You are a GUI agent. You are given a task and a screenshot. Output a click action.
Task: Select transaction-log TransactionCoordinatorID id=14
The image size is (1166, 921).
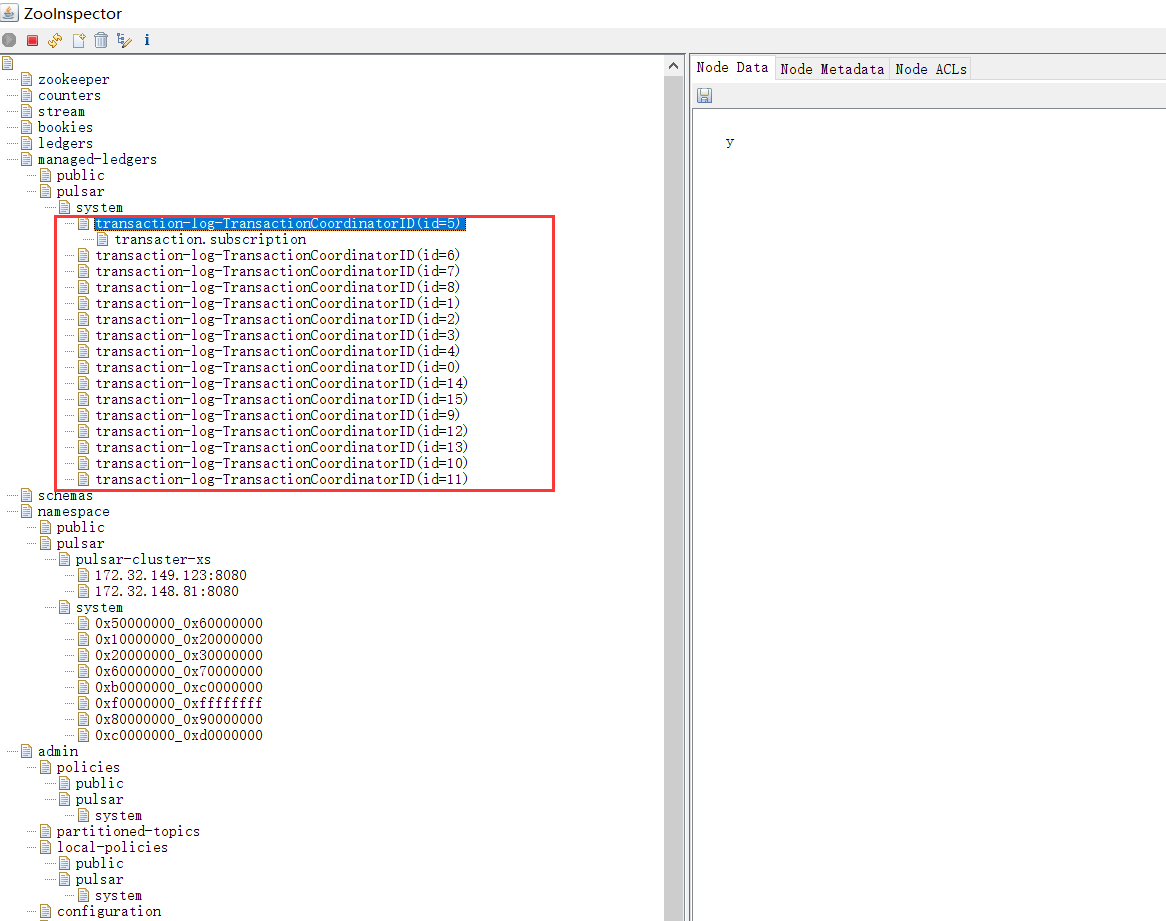click(x=281, y=384)
